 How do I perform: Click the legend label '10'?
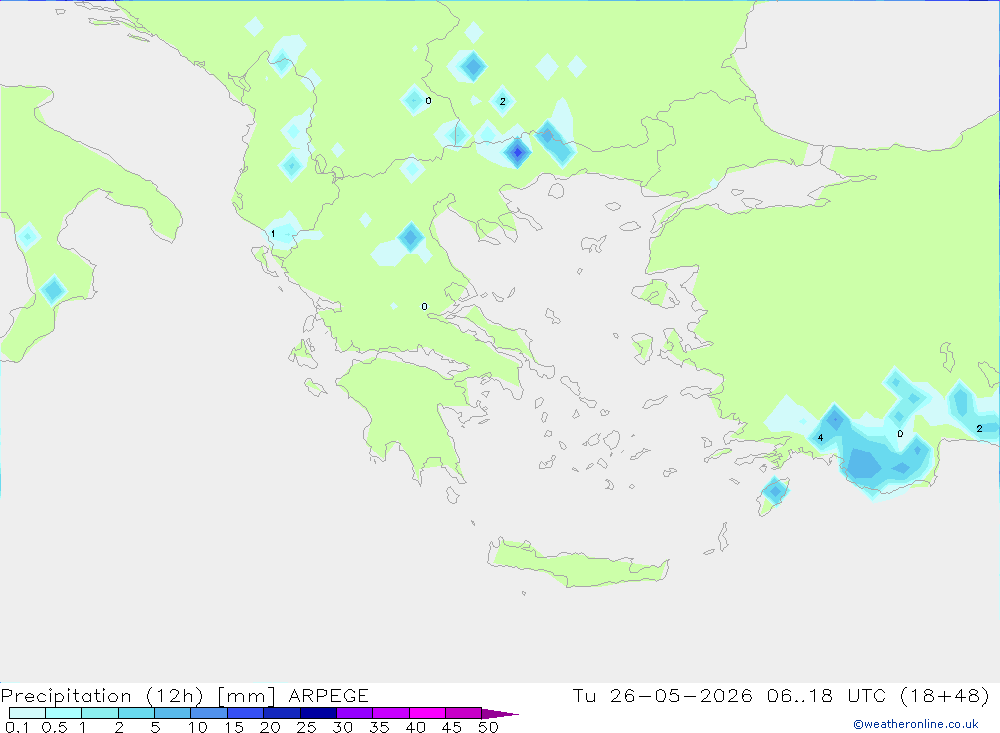coord(198,727)
